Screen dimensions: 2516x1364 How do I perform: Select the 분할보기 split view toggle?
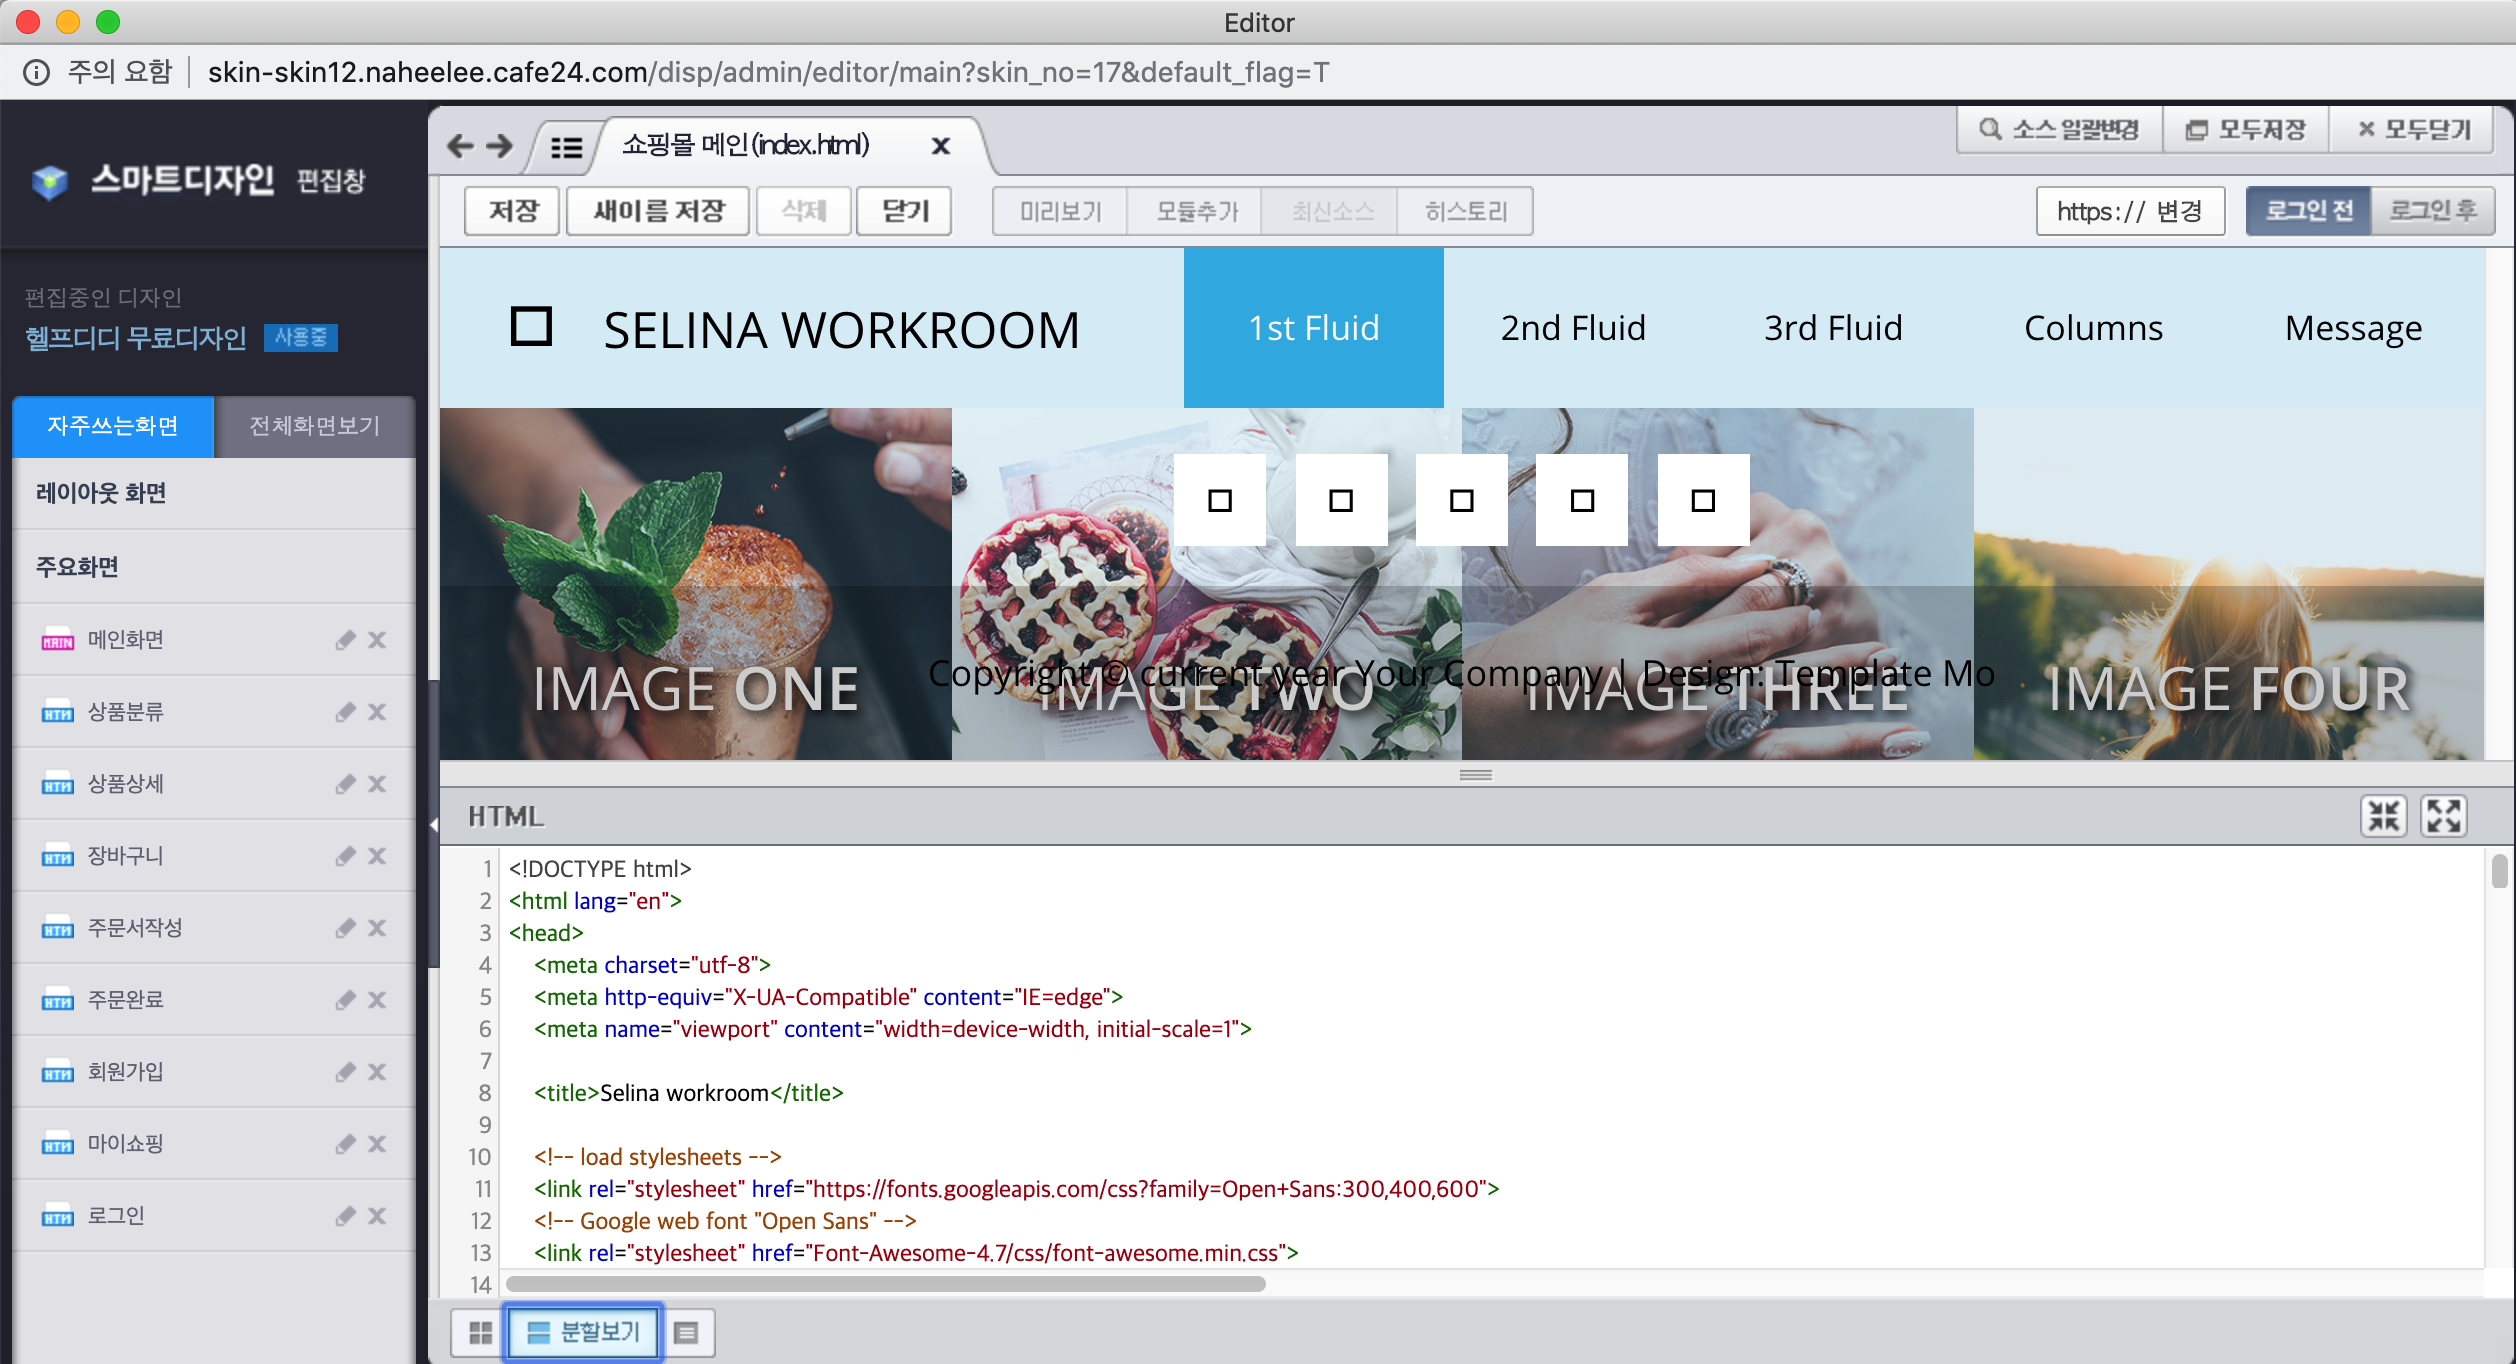coord(584,1332)
